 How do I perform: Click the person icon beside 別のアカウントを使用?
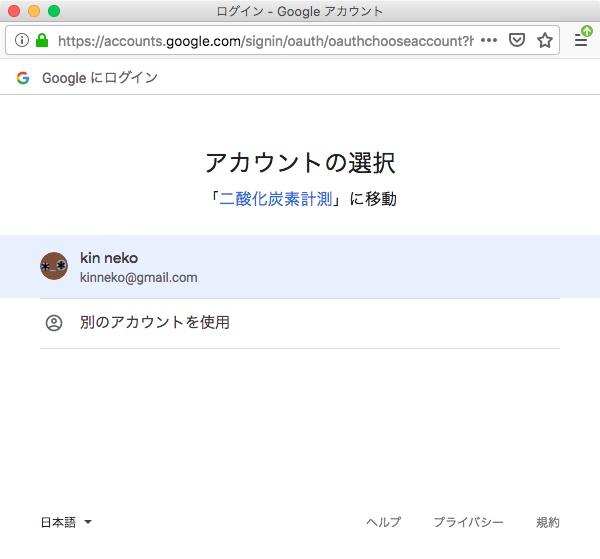pos(54,323)
